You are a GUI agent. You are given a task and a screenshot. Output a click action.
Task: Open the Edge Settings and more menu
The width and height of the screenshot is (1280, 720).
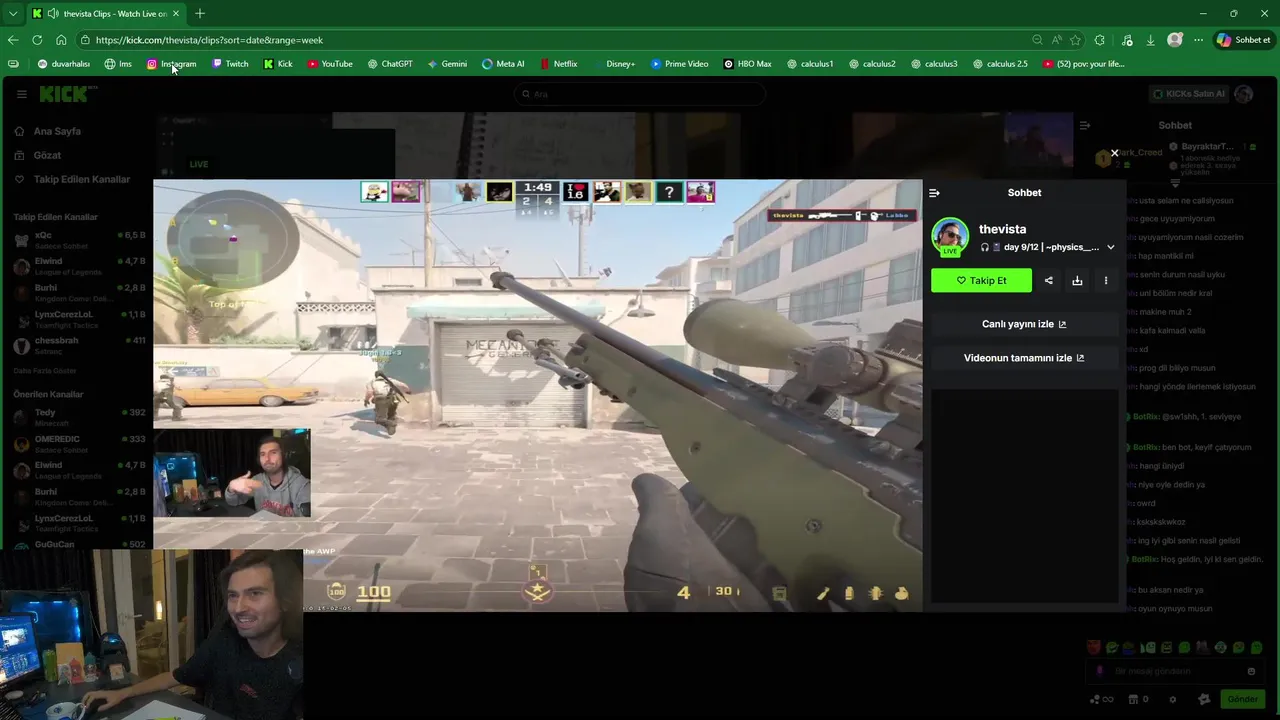pos(1198,40)
